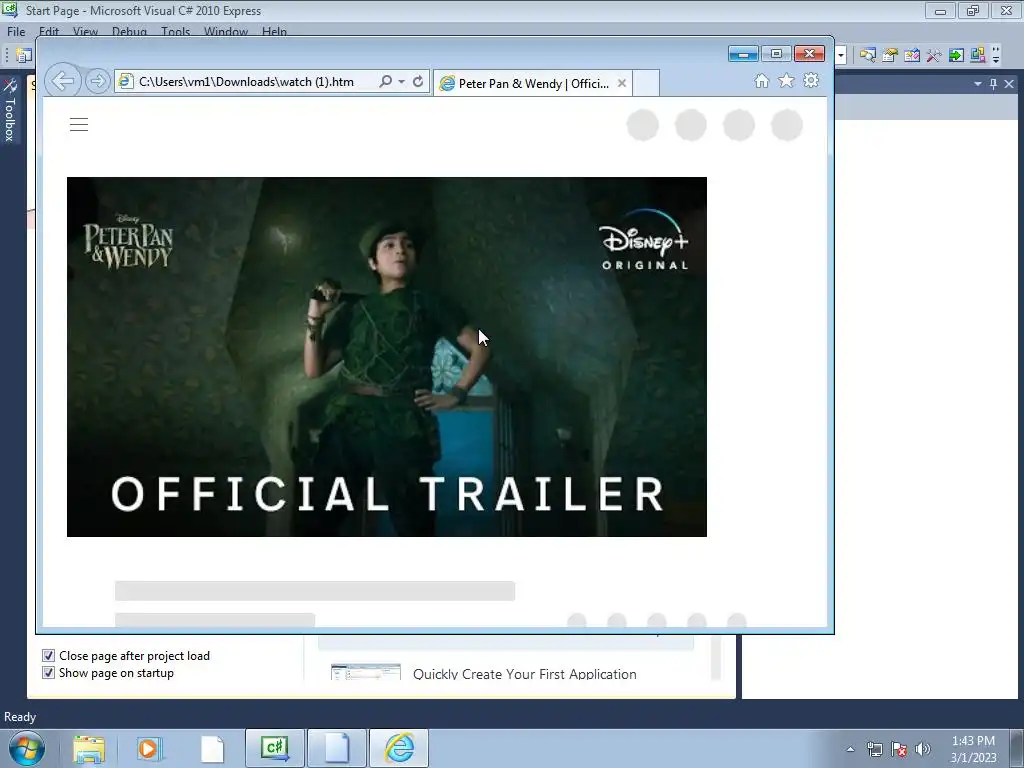1024x768 pixels.
Task: Open the Help menu in Visual C#
Action: click(x=274, y=31)
